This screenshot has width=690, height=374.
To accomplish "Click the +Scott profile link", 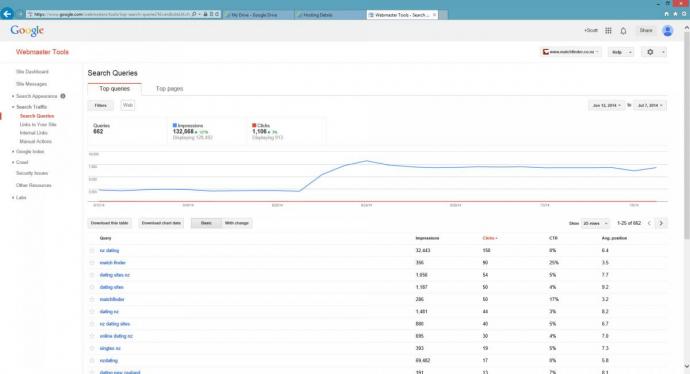I will 591,30.
